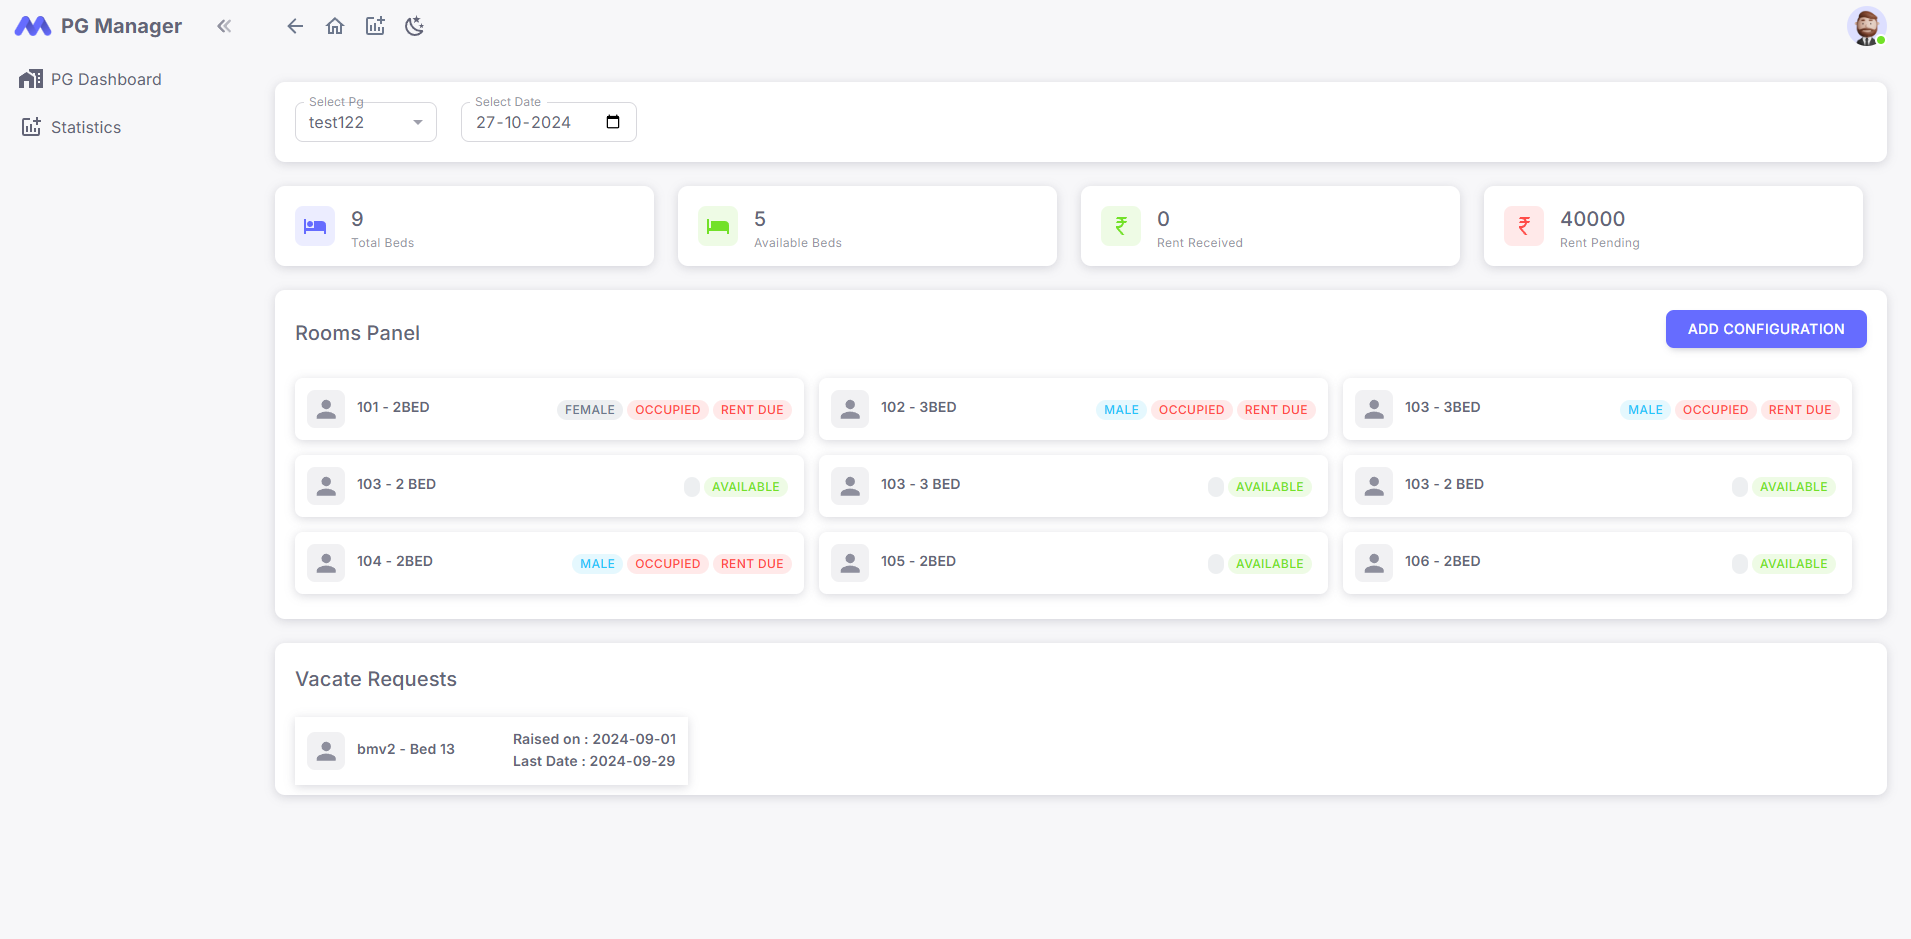Open the calendar picker icon in date field

(613, 122)
